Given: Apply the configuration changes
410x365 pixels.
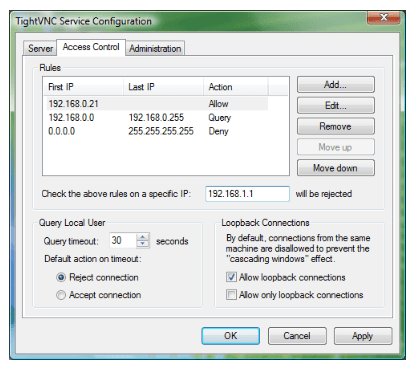Looking at the screenshot, I should click(363, 336).
